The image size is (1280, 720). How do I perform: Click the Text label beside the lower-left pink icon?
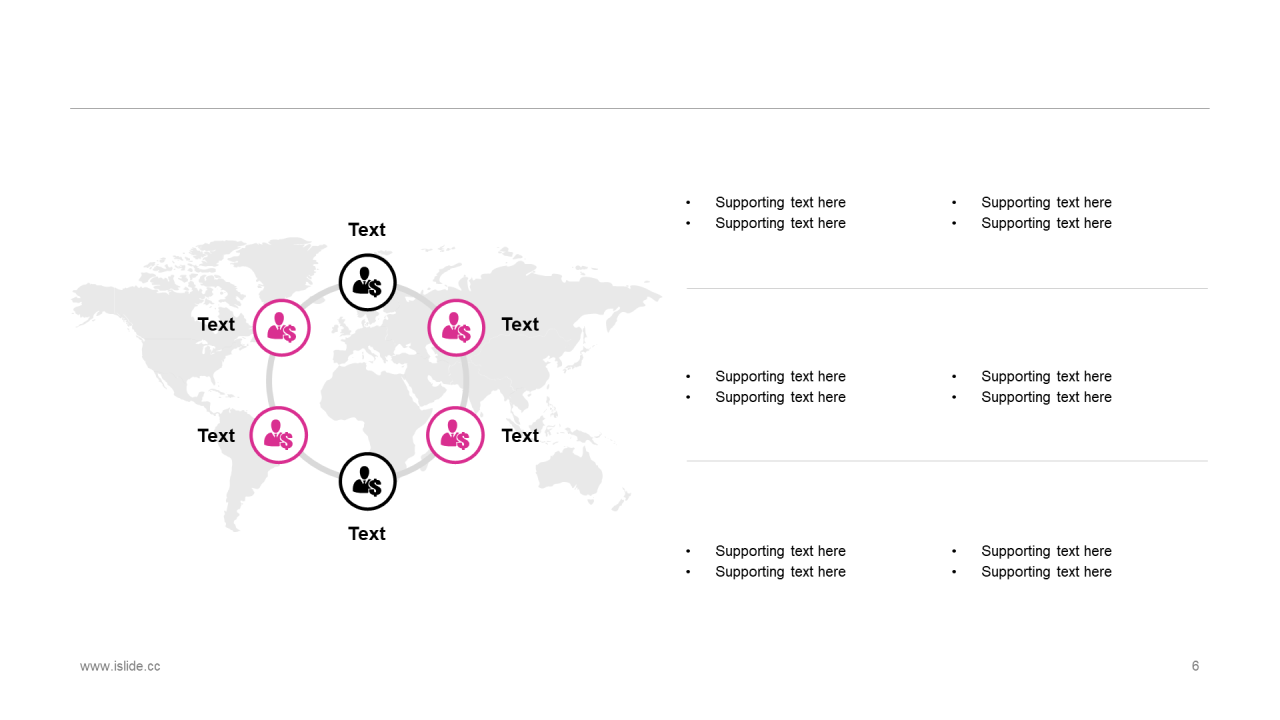(216, 436)
